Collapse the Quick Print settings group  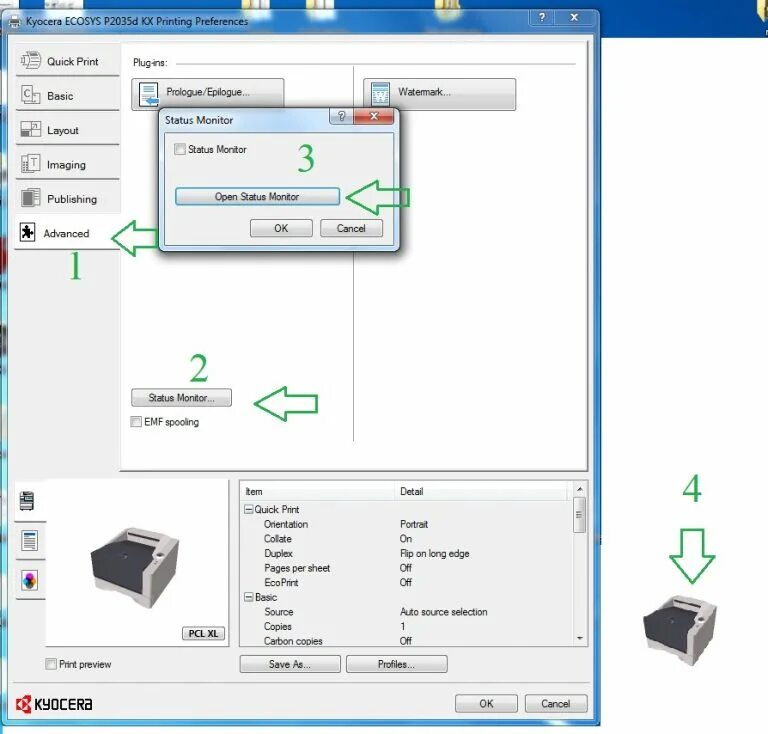point(248,509)
